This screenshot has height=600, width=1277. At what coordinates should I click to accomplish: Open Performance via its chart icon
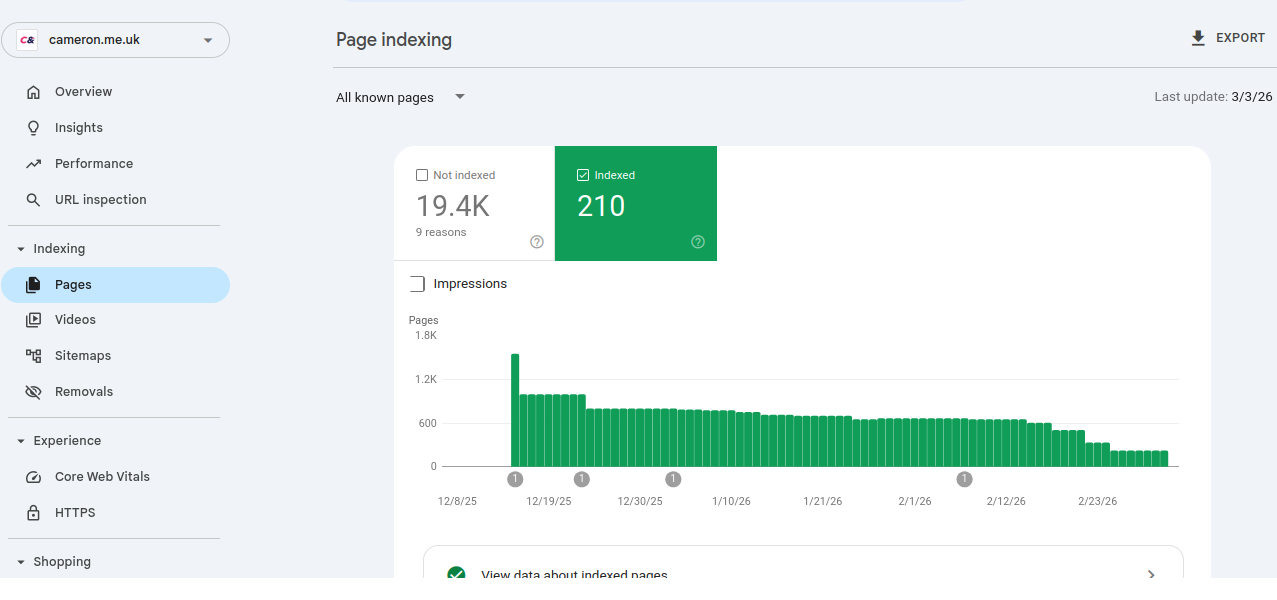35,163
